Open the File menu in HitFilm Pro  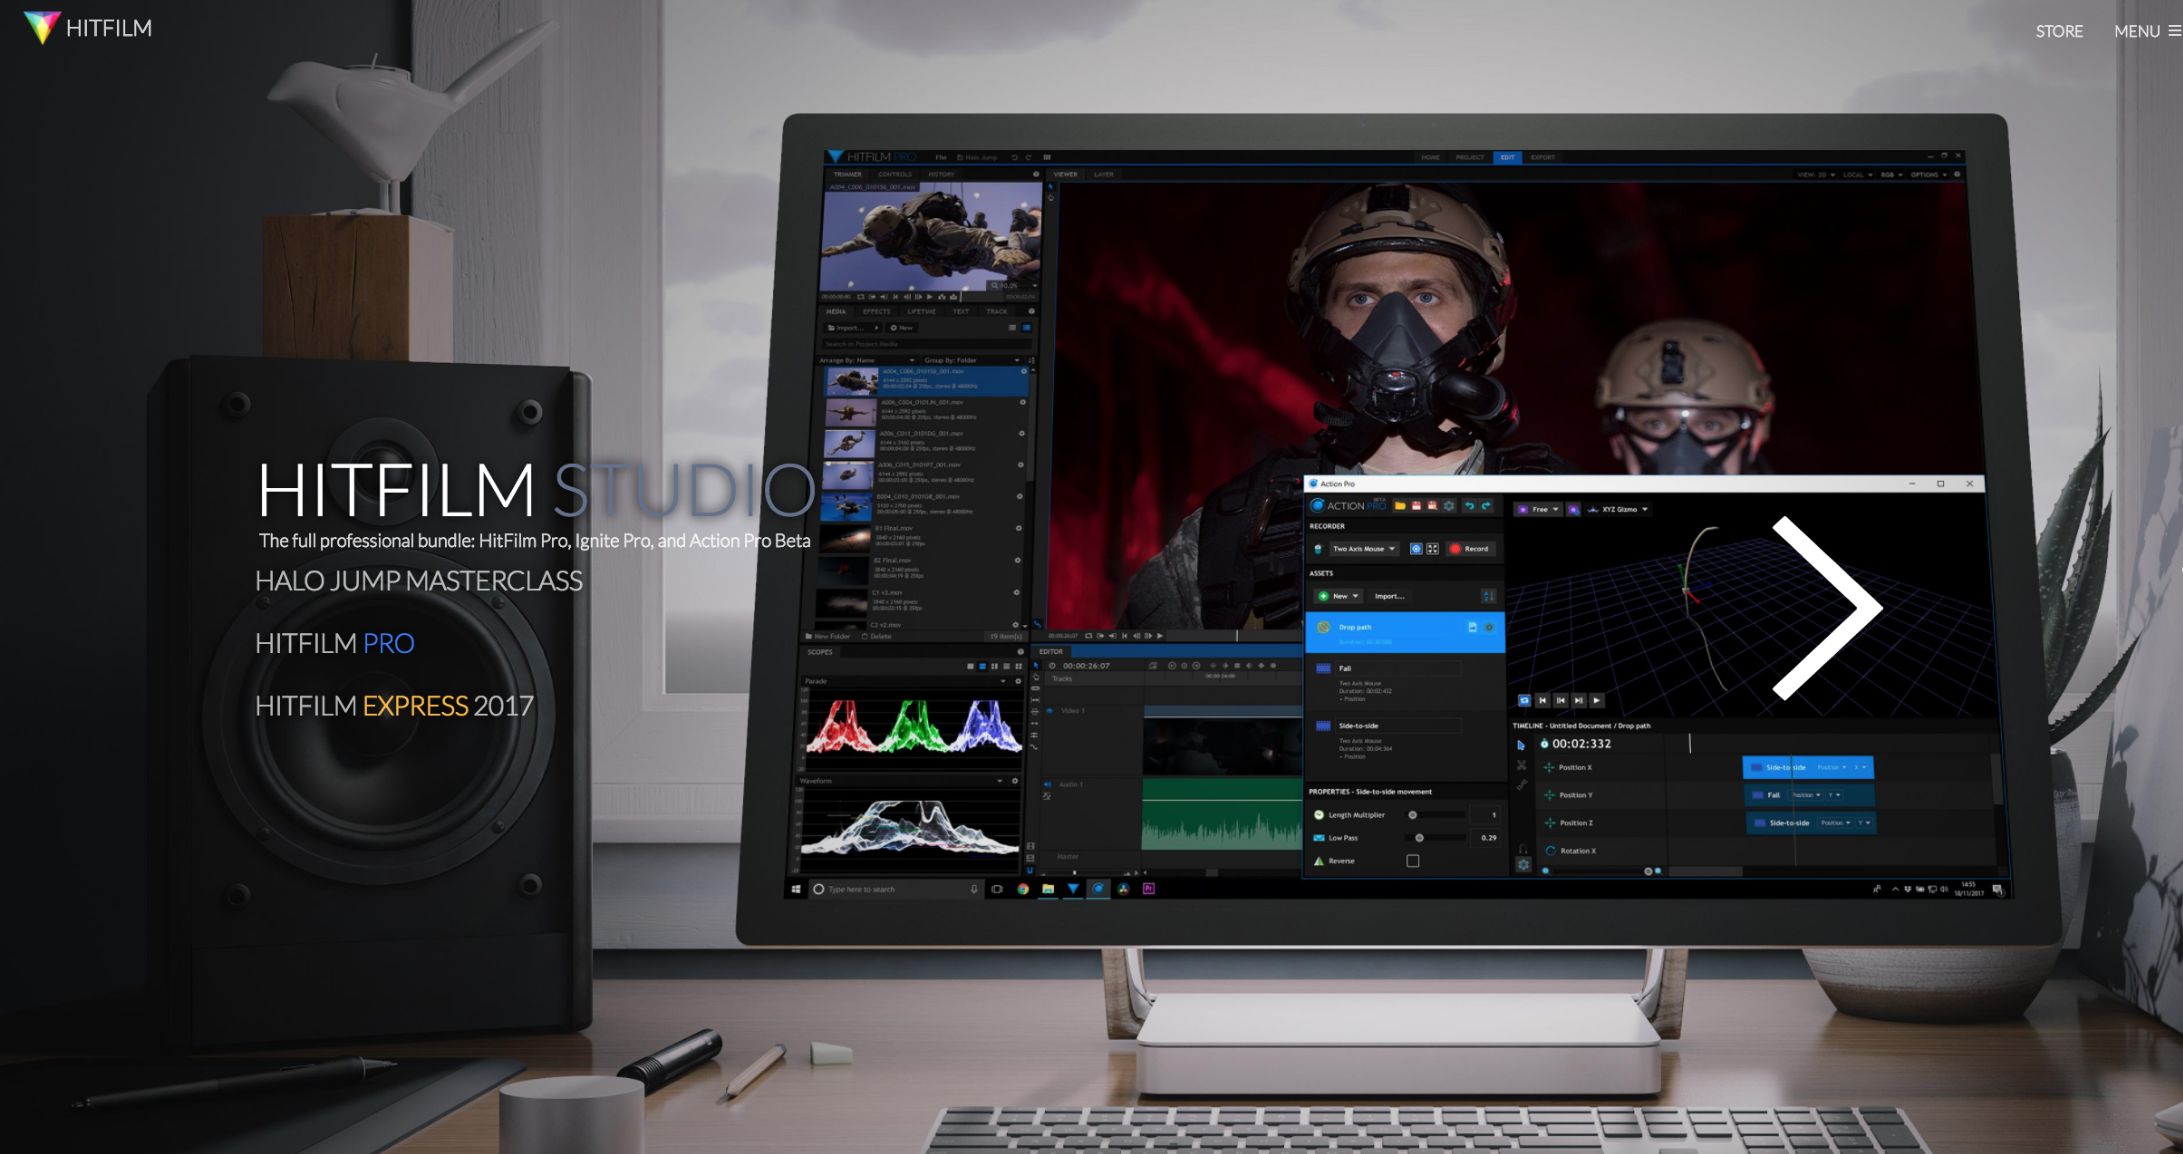tap(941, 157)
